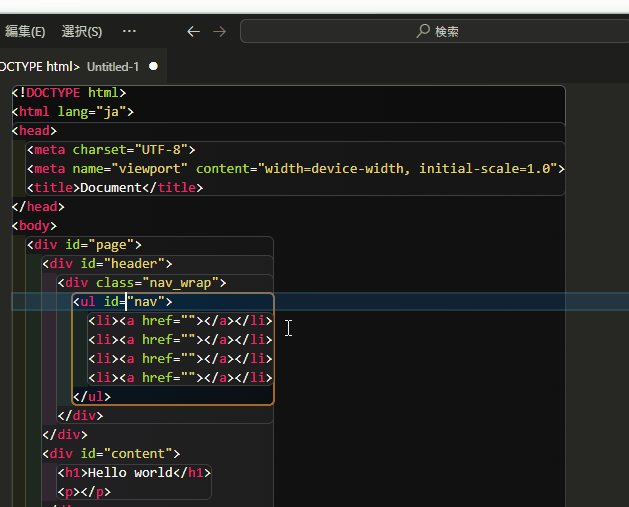
Task: Switch to the Untitled-1 editor tab
Action: tap(113, 66)
